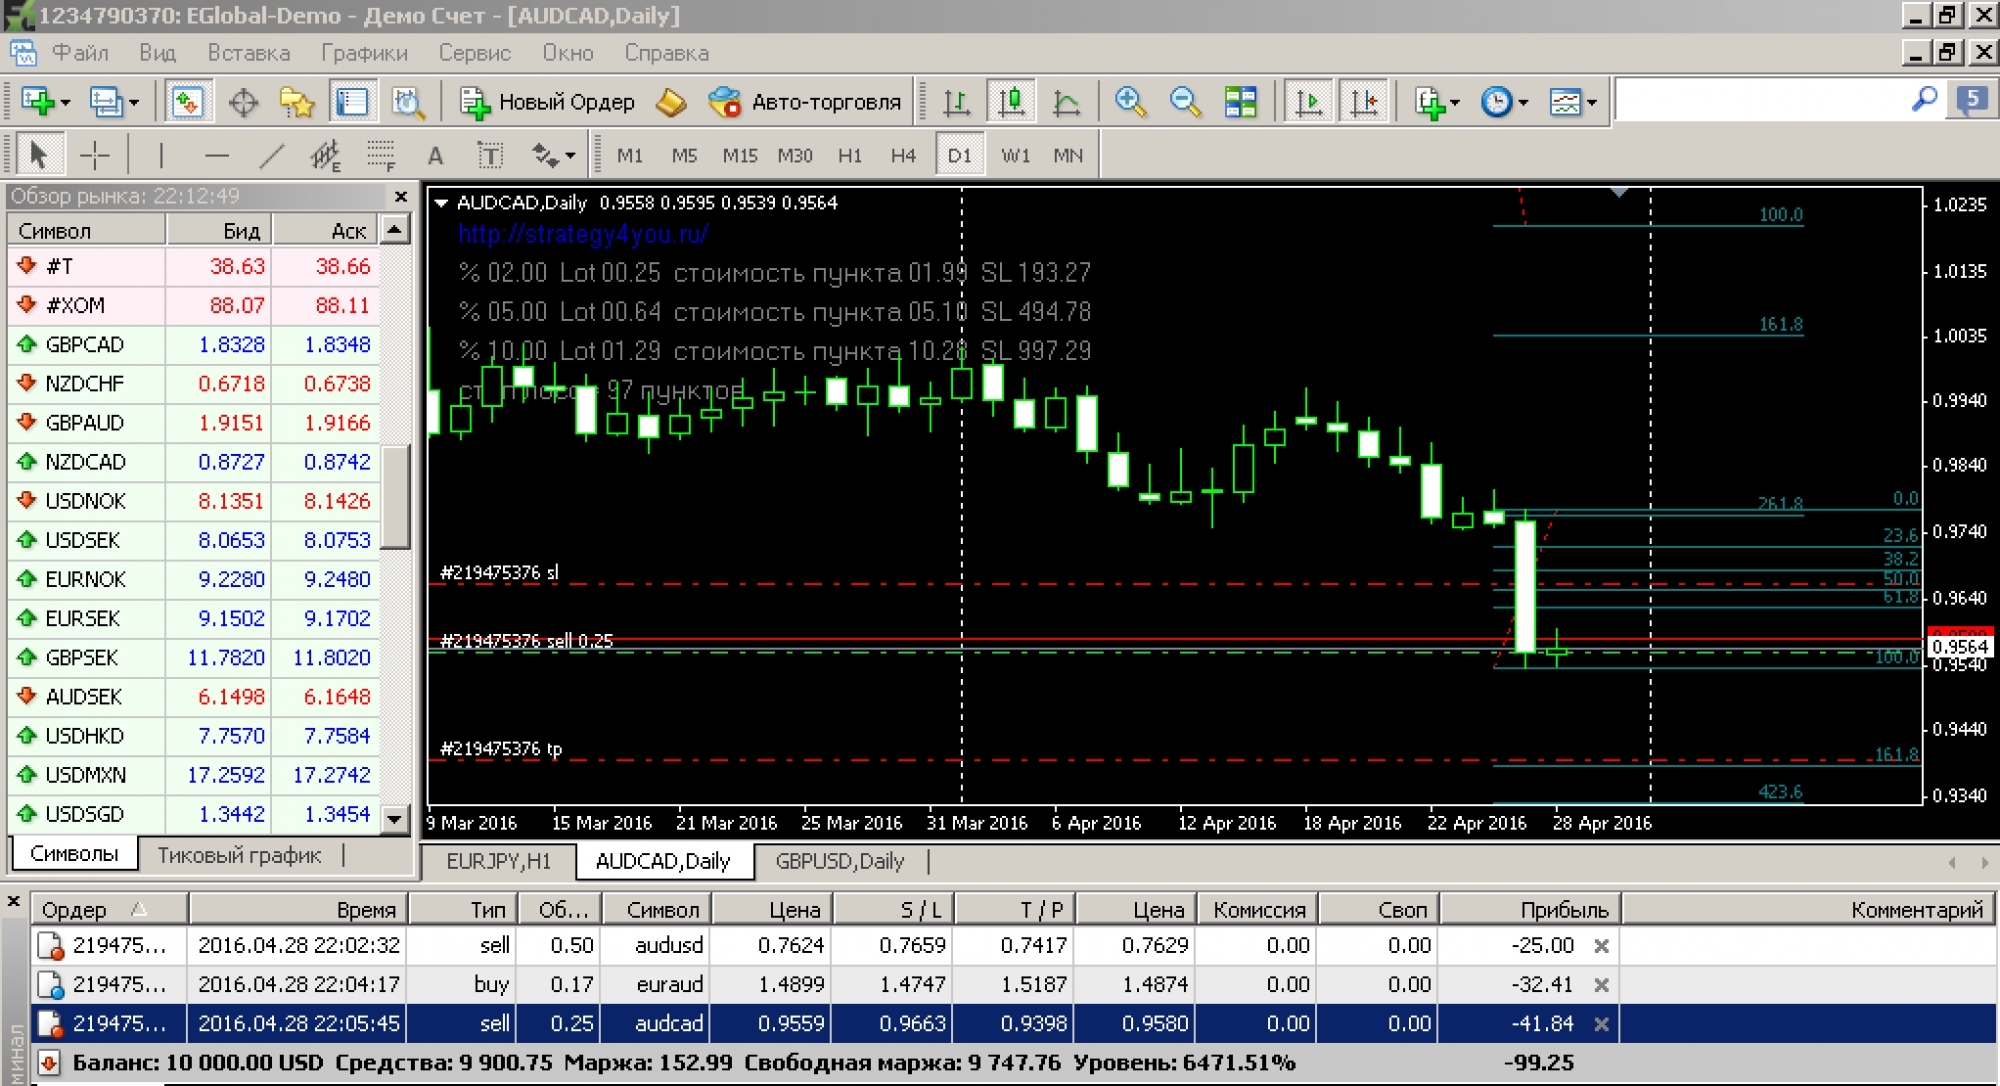Viewport: 2000px width, 1086px height.
Task: Switch to the GBPUSD,Daily chart tab
Action: pos(839,861)
